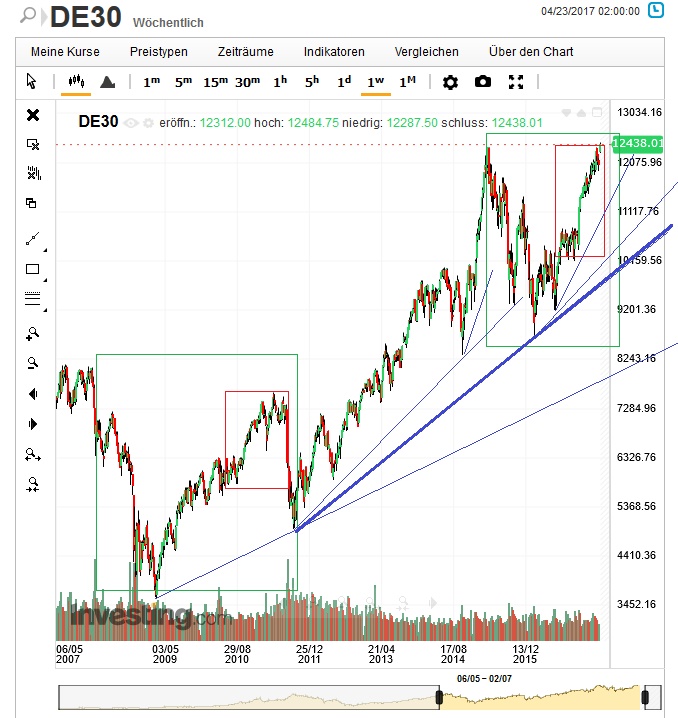Open the Zeiträume menu
The height and width of the screenshot is (718, 678).
pyautogui.click(x=245, y=52)
